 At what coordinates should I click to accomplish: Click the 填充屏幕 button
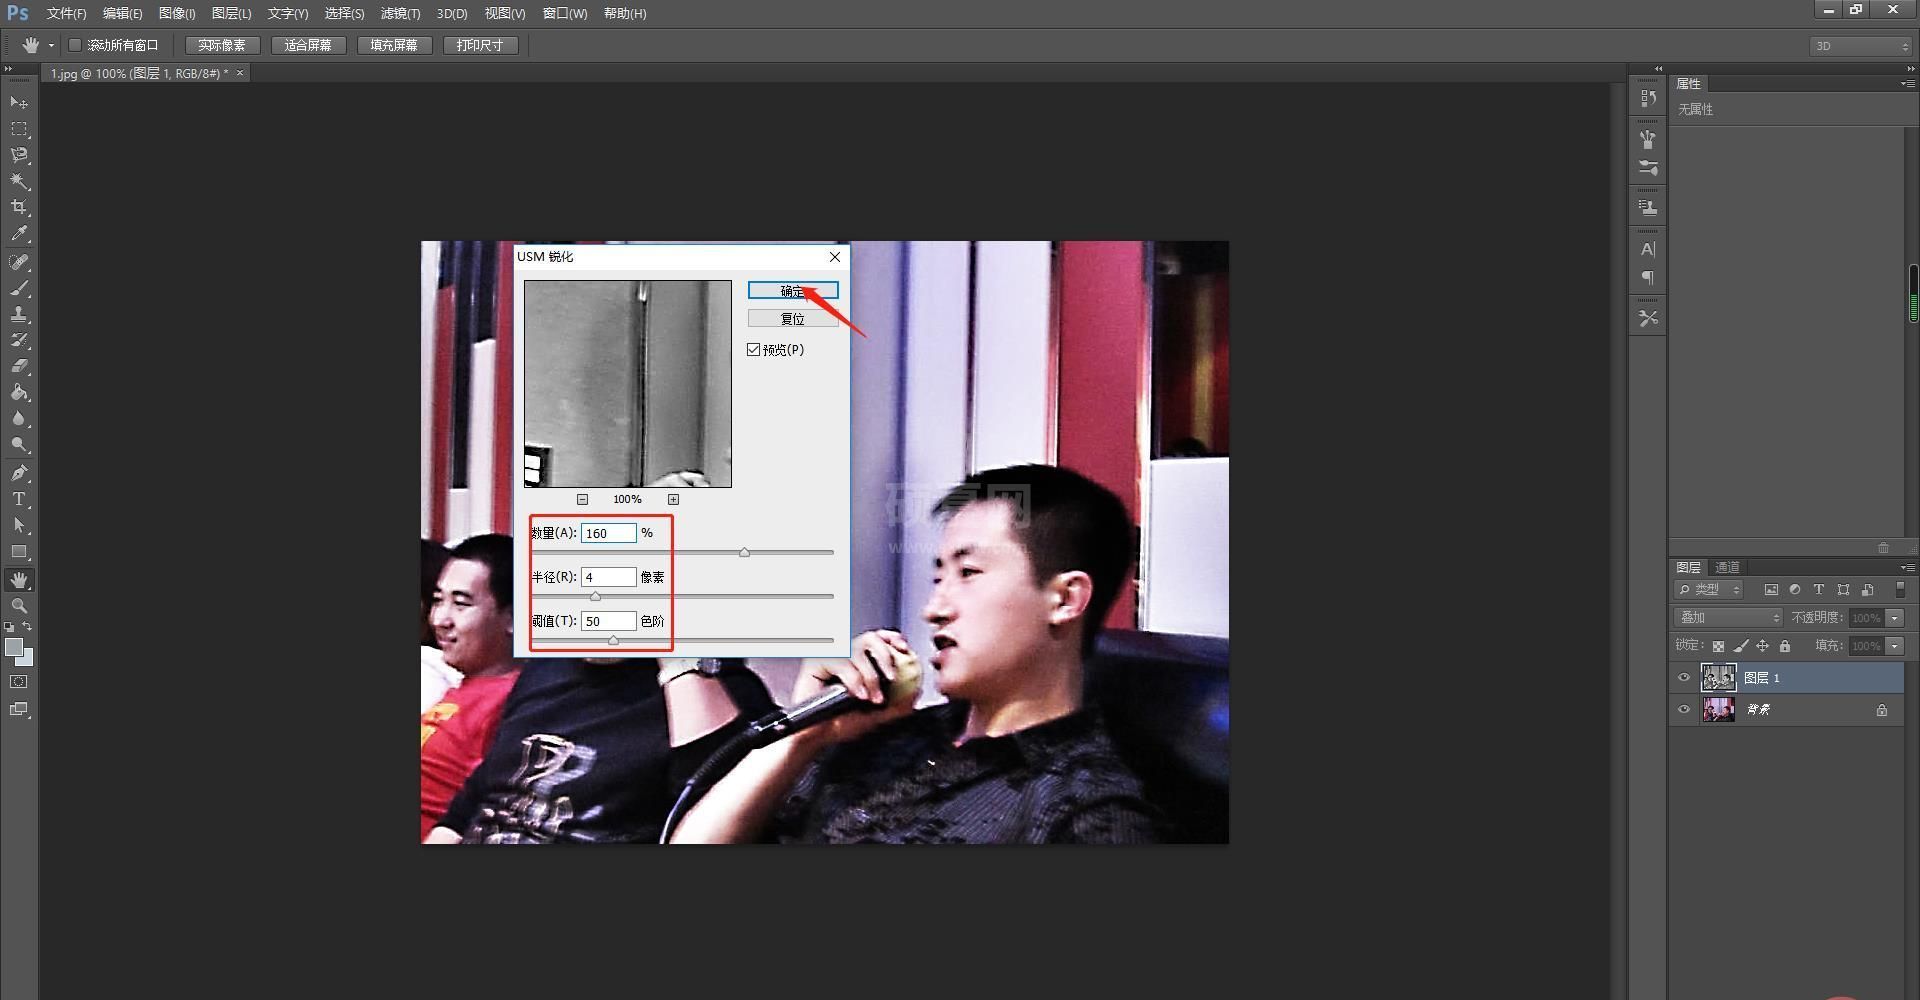click(x=394, y=45)
